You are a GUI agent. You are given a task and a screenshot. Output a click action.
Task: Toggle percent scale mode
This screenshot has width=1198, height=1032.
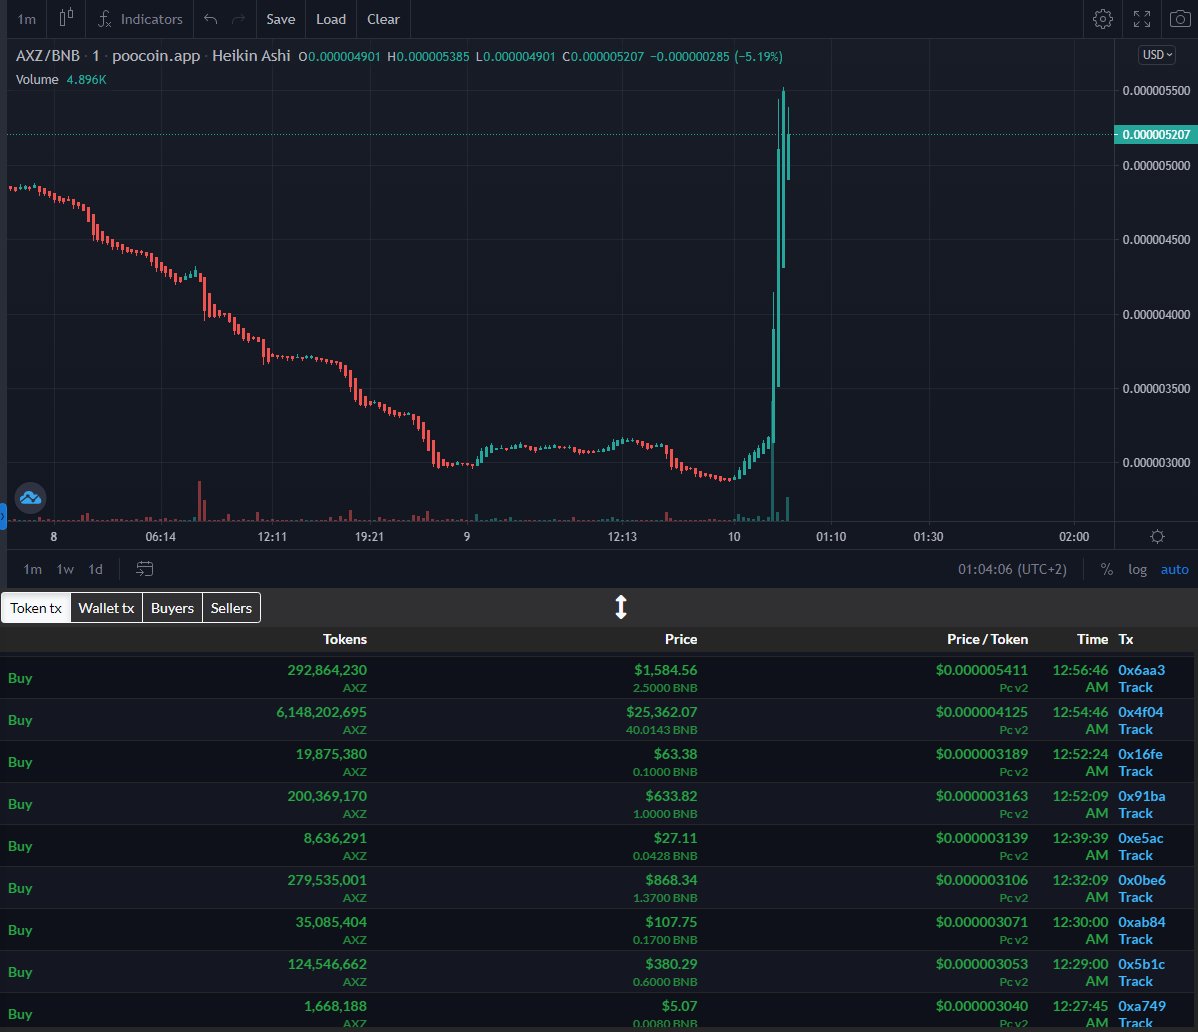pos(1106,569)
